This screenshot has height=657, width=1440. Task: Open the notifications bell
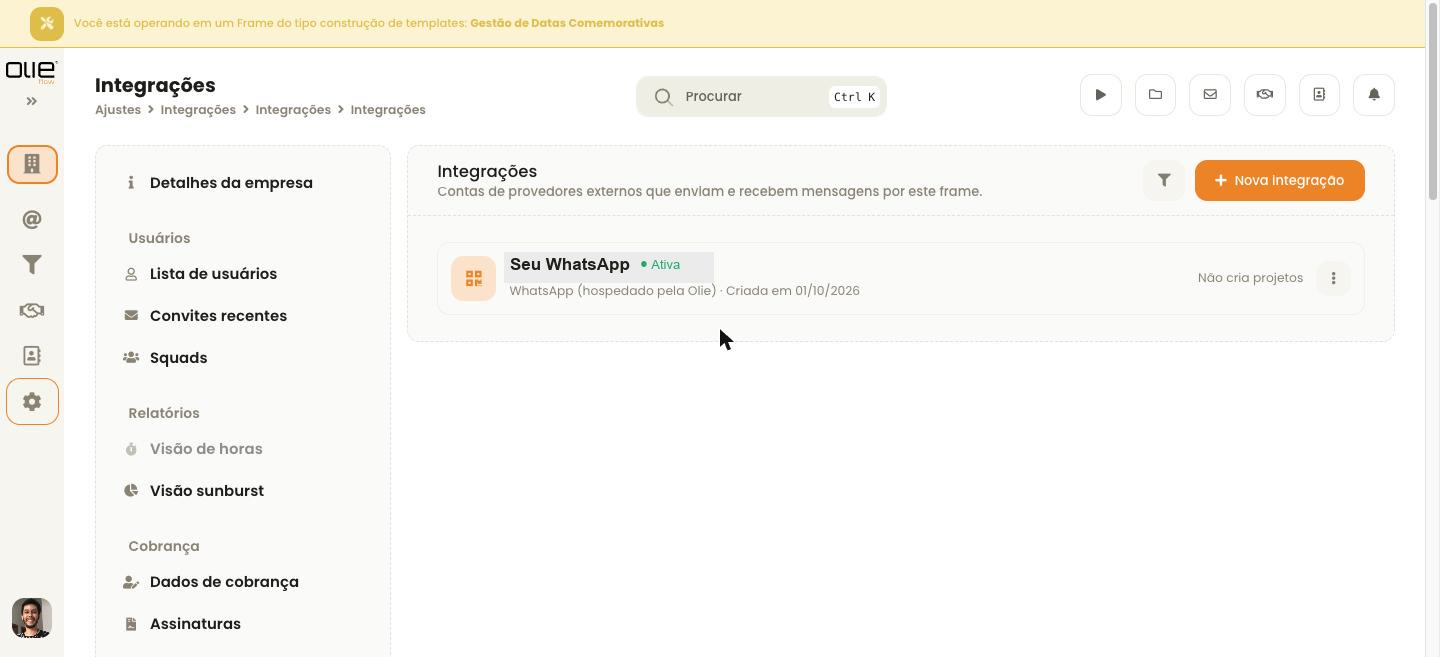(x=1374, y=95)
